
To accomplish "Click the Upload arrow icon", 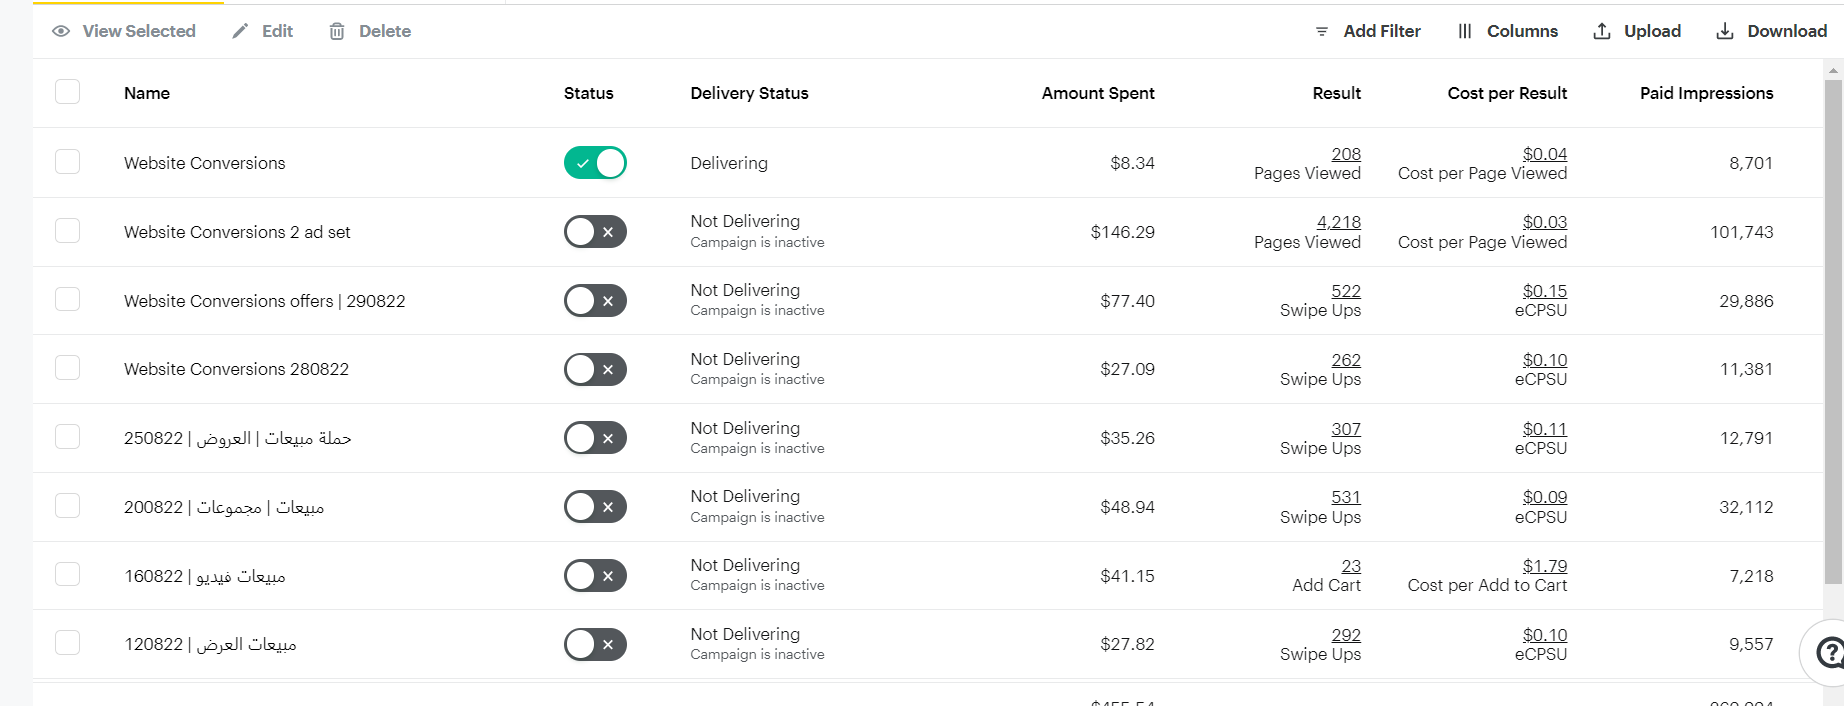I will pos(1601,31).
